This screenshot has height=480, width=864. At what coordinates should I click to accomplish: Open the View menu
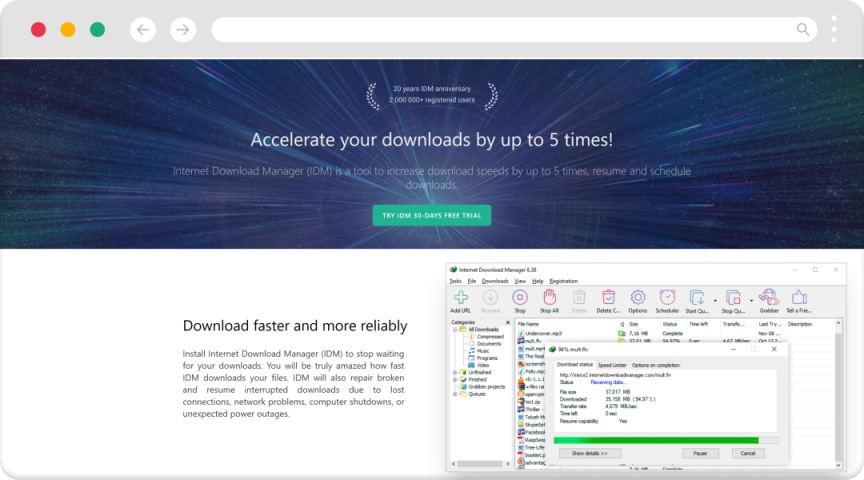(x=520, y=281)
